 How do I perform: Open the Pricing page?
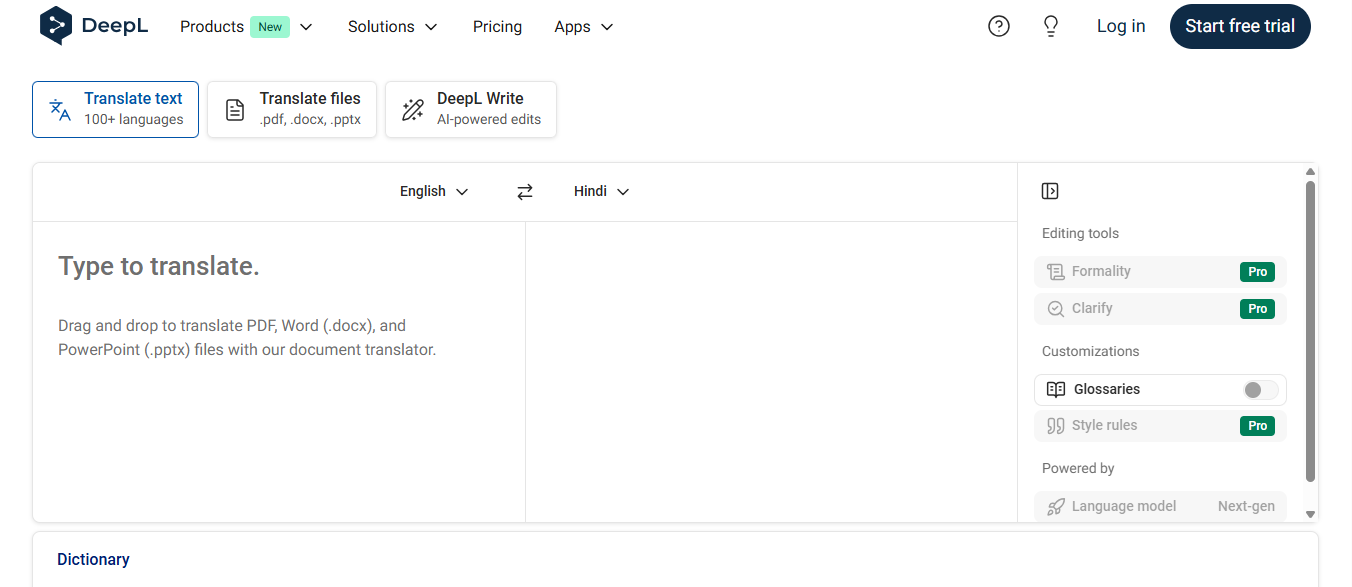point(497,27)
